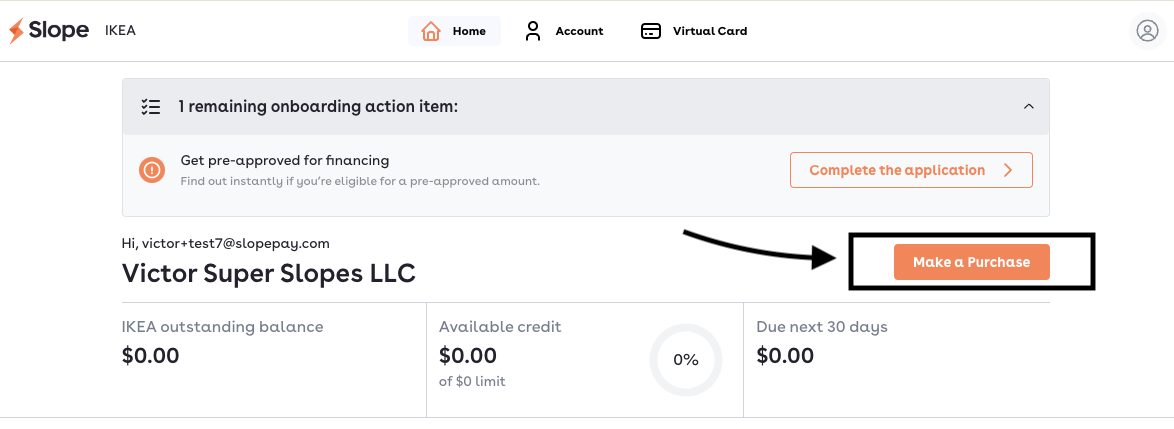Collapse the onboarding action items panel

point(1027,106)
